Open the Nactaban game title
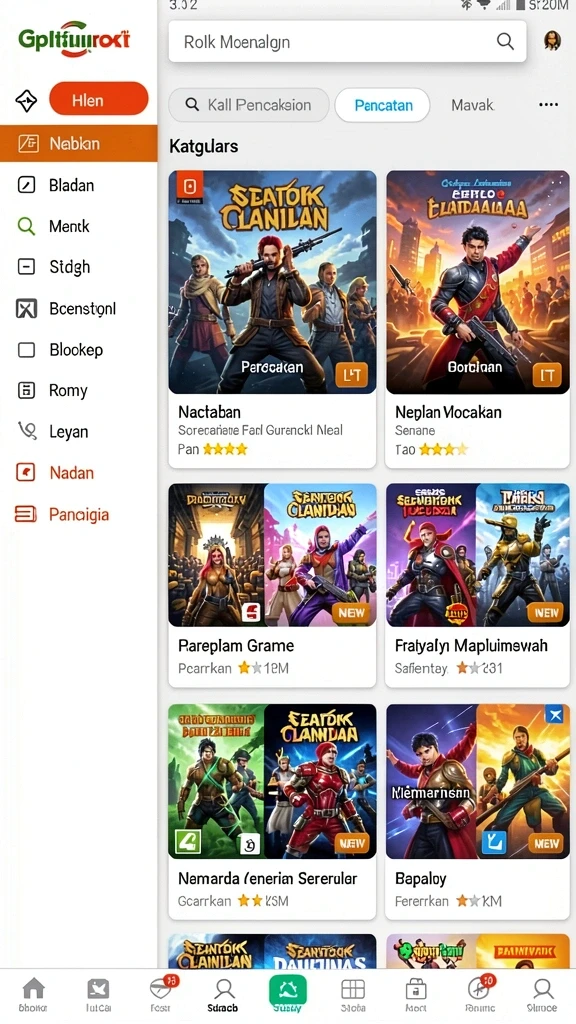576x1024 pixels. click(210, 412)
